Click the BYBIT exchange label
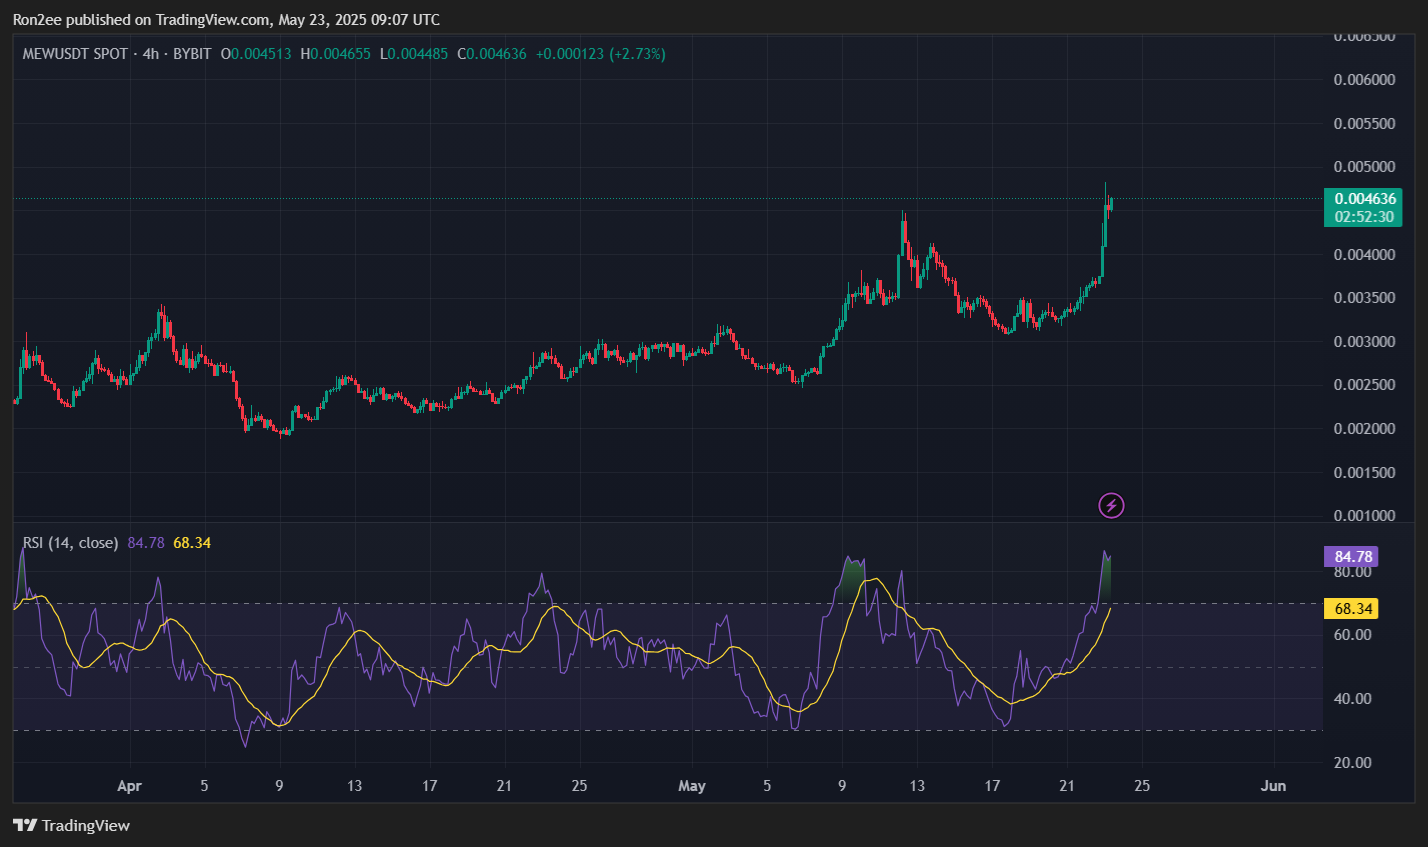 click(192, 54)
